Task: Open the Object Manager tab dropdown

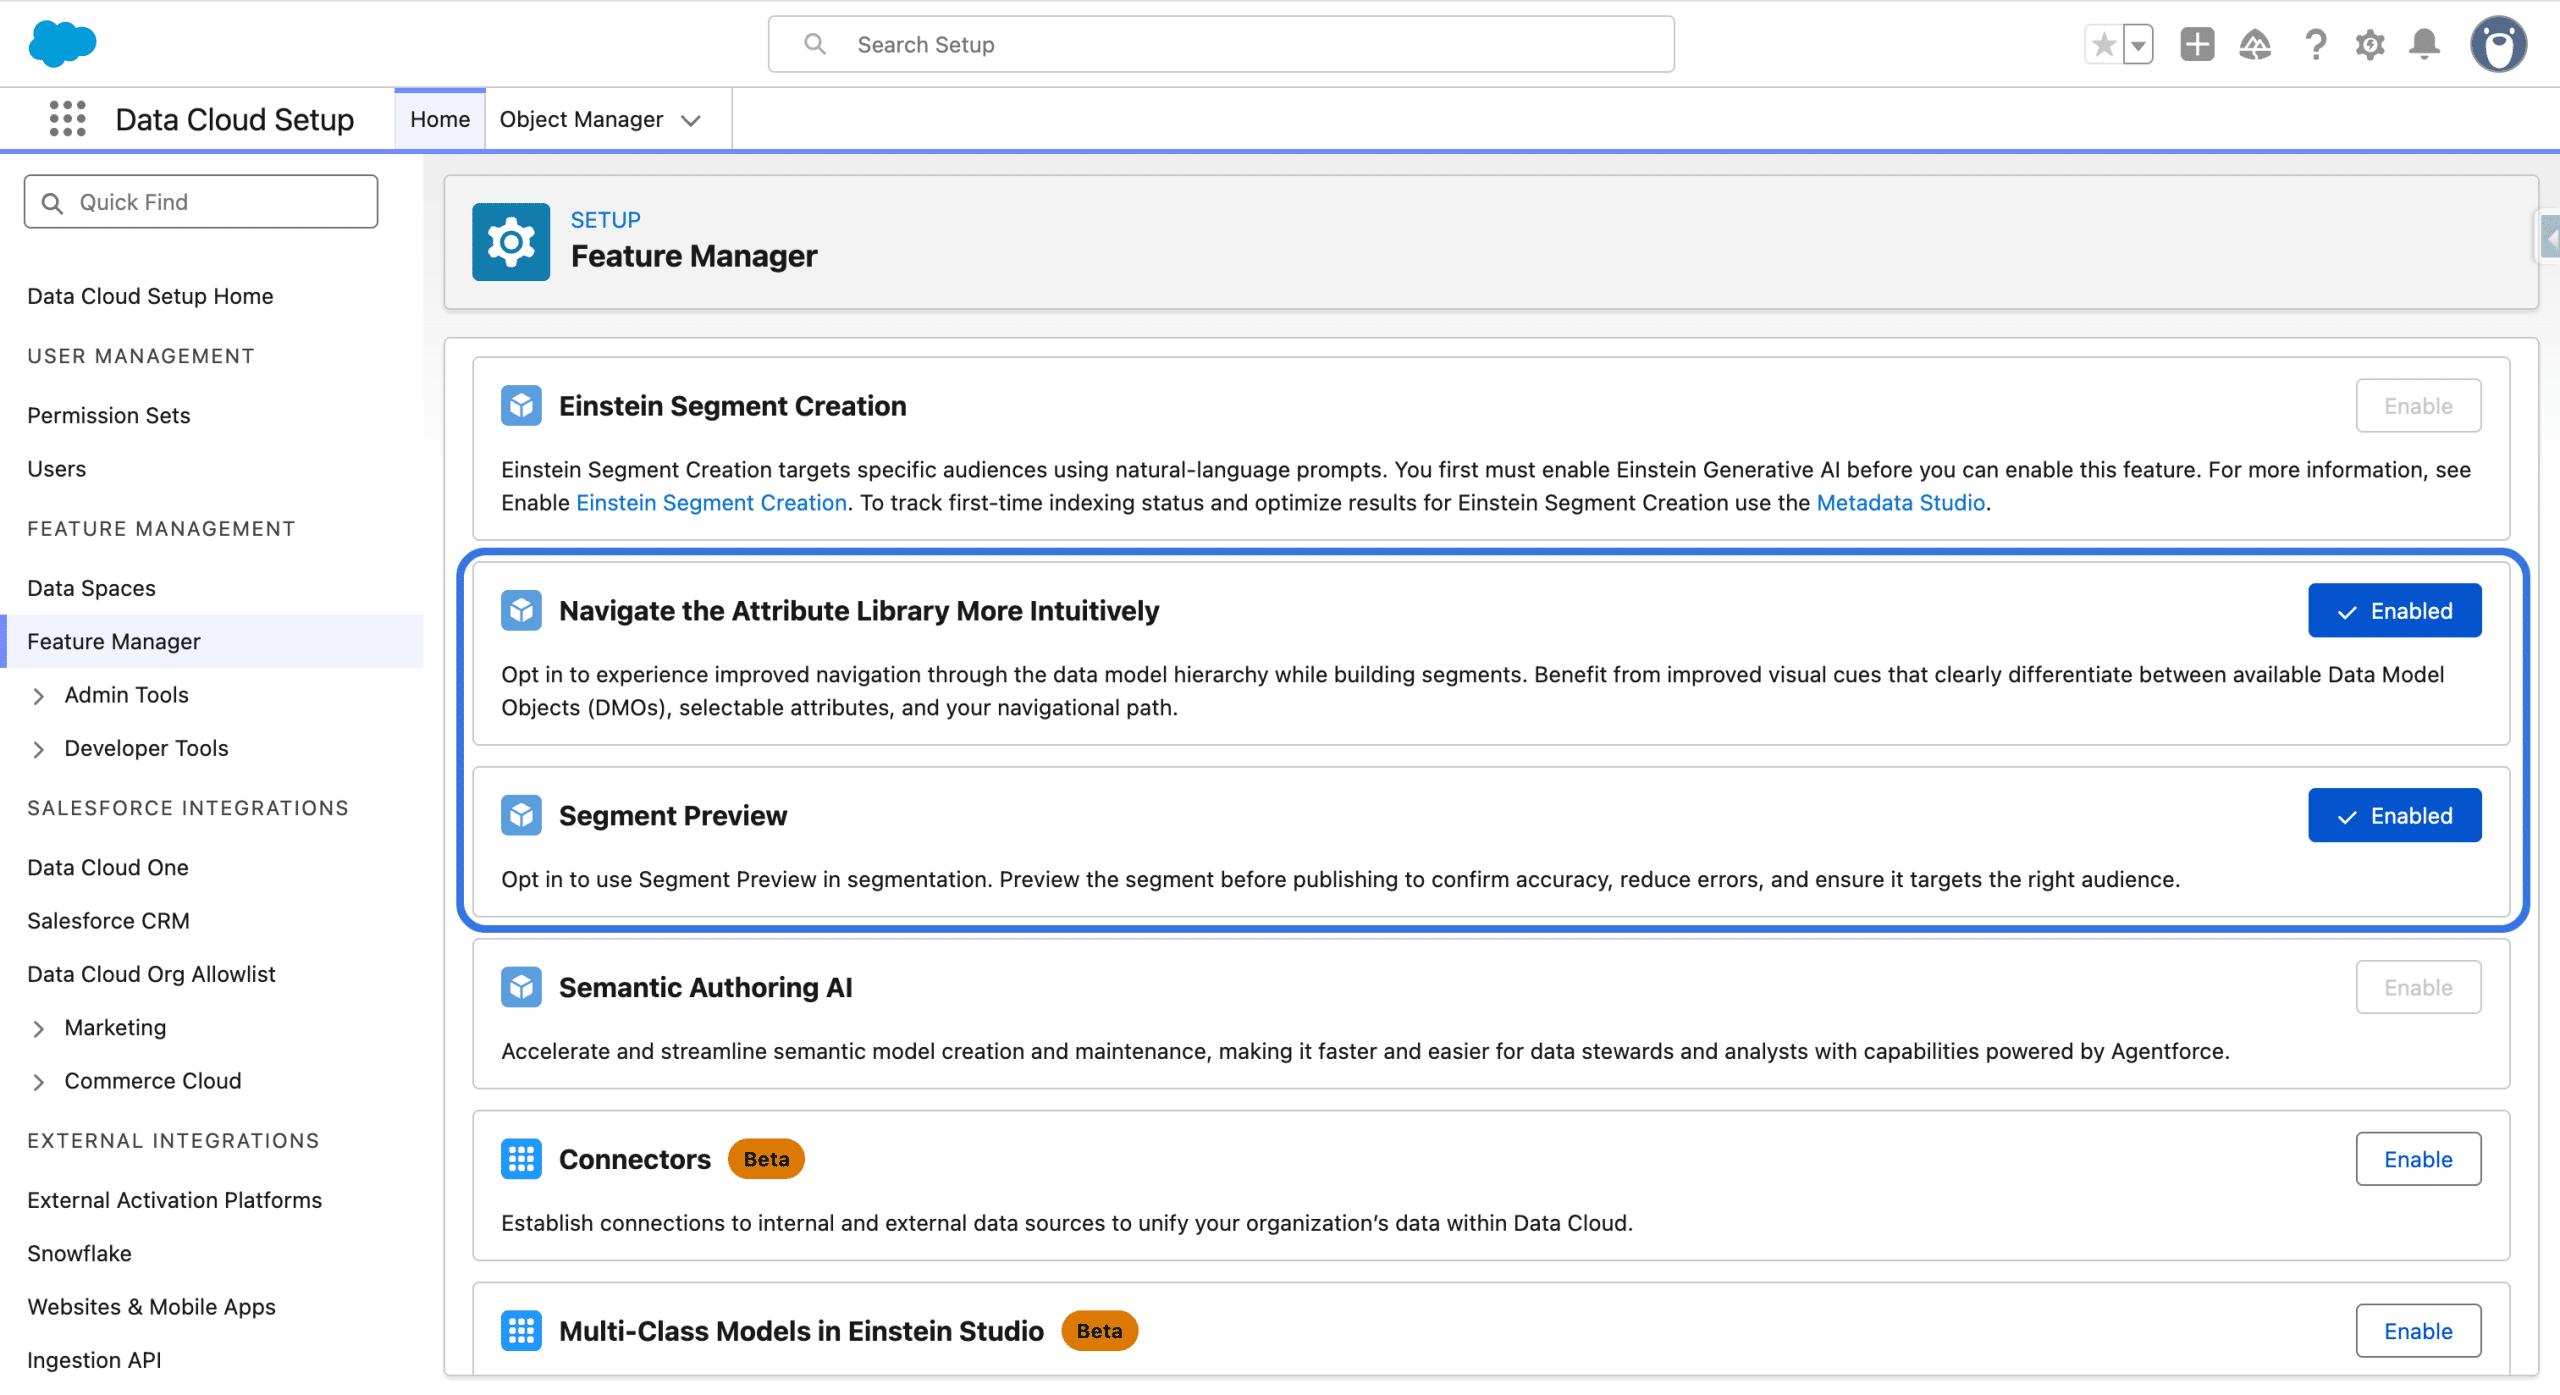Action: (x=690, y=120)
